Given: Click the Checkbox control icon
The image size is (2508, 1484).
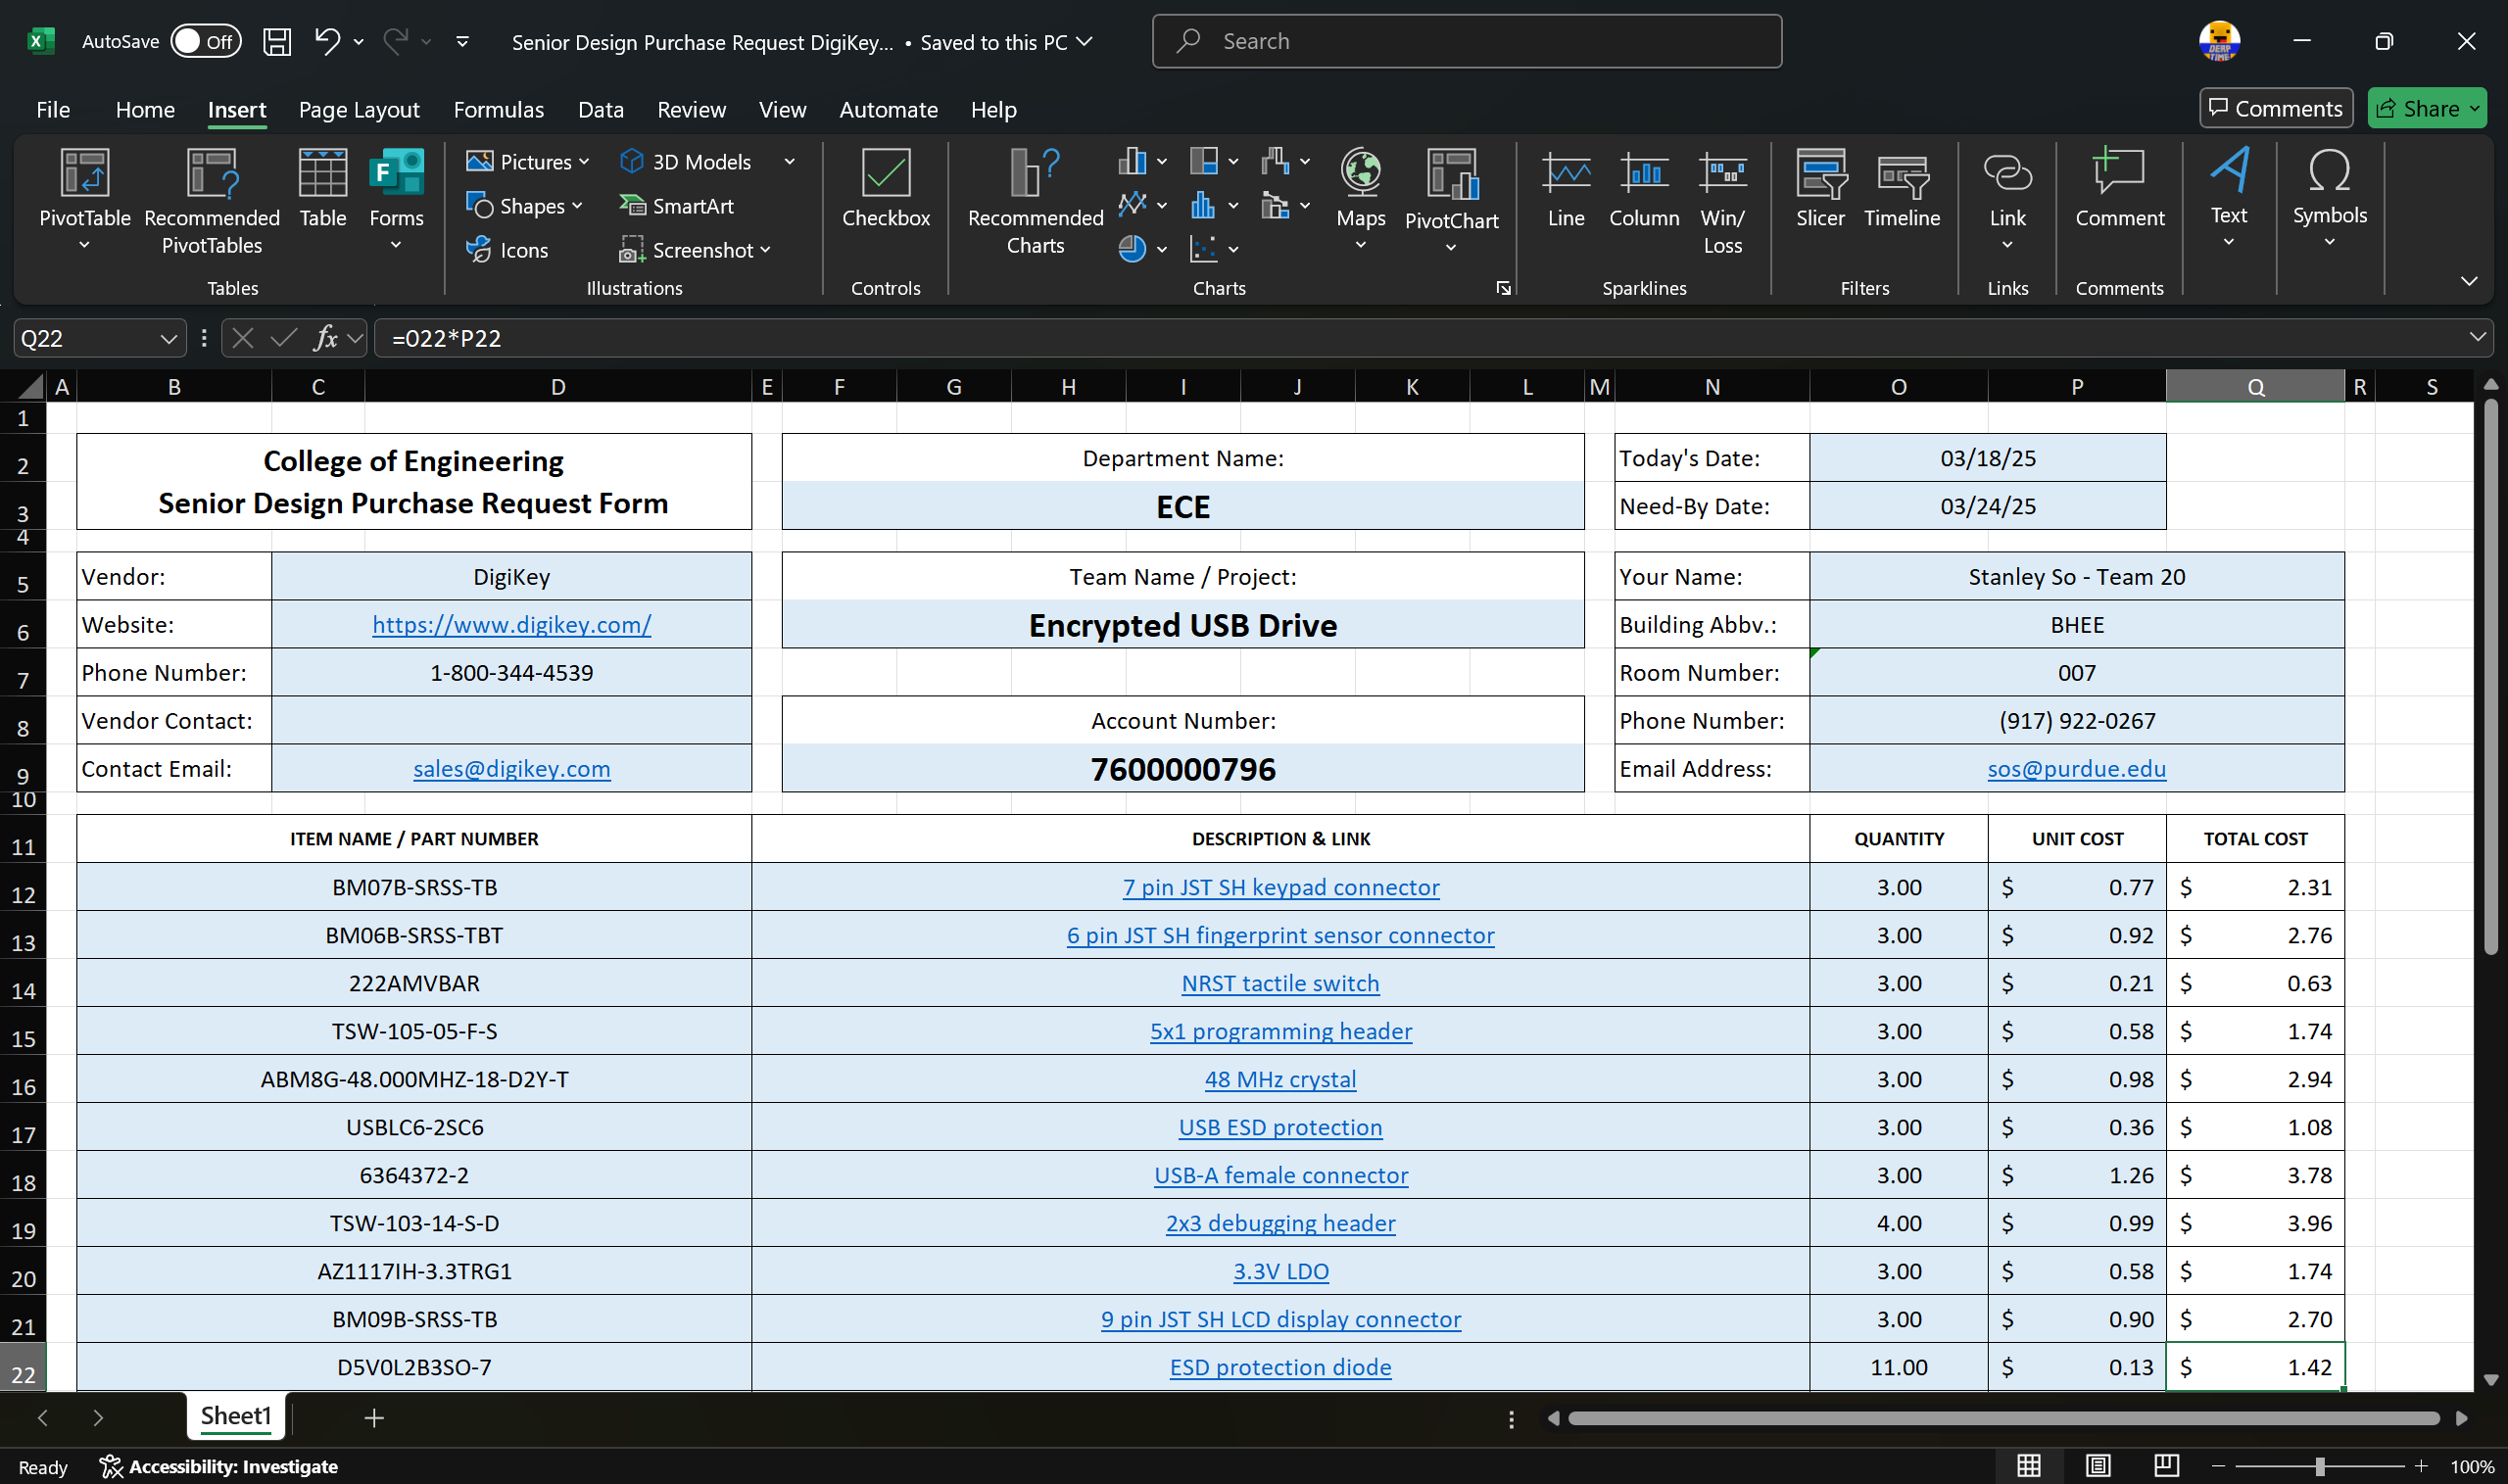Looking at the screenshot, I should point(885,174).
